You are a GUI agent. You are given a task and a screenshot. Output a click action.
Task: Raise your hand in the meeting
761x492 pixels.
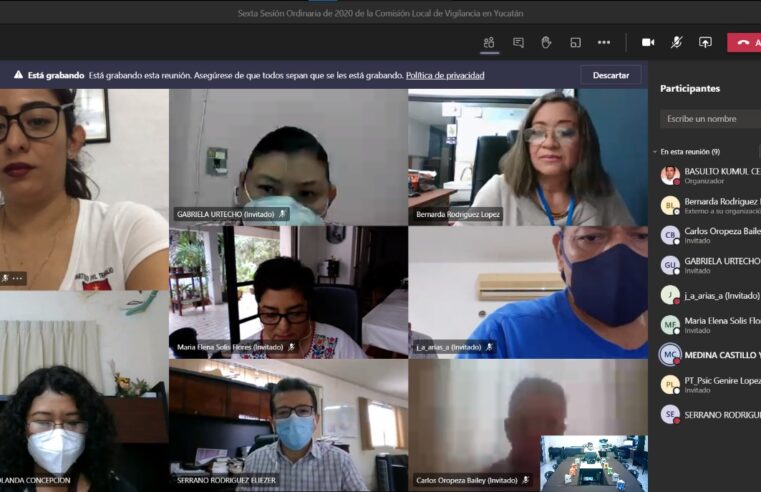pyautogui.click(x=546, y=42)
